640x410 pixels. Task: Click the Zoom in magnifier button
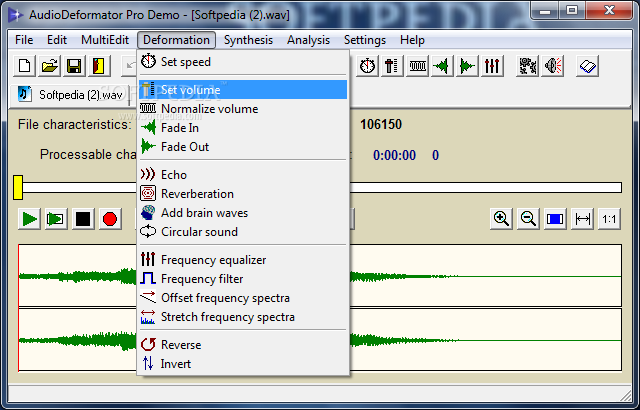[x=501, y=219]
